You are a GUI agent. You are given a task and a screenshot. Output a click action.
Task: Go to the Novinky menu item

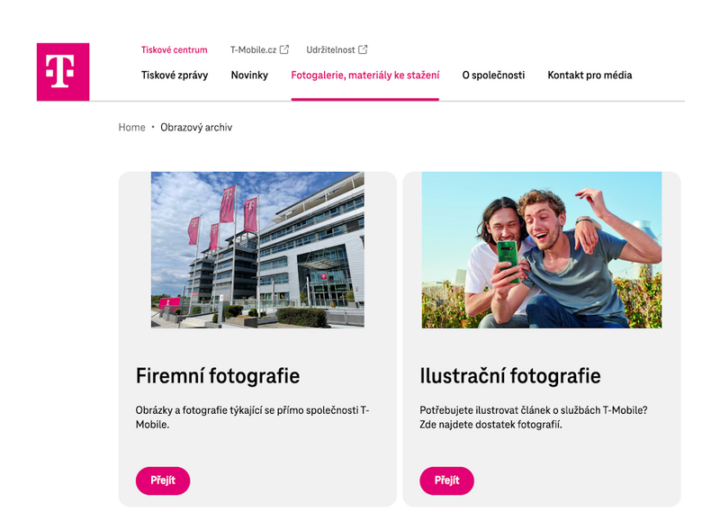click(249, 75)
